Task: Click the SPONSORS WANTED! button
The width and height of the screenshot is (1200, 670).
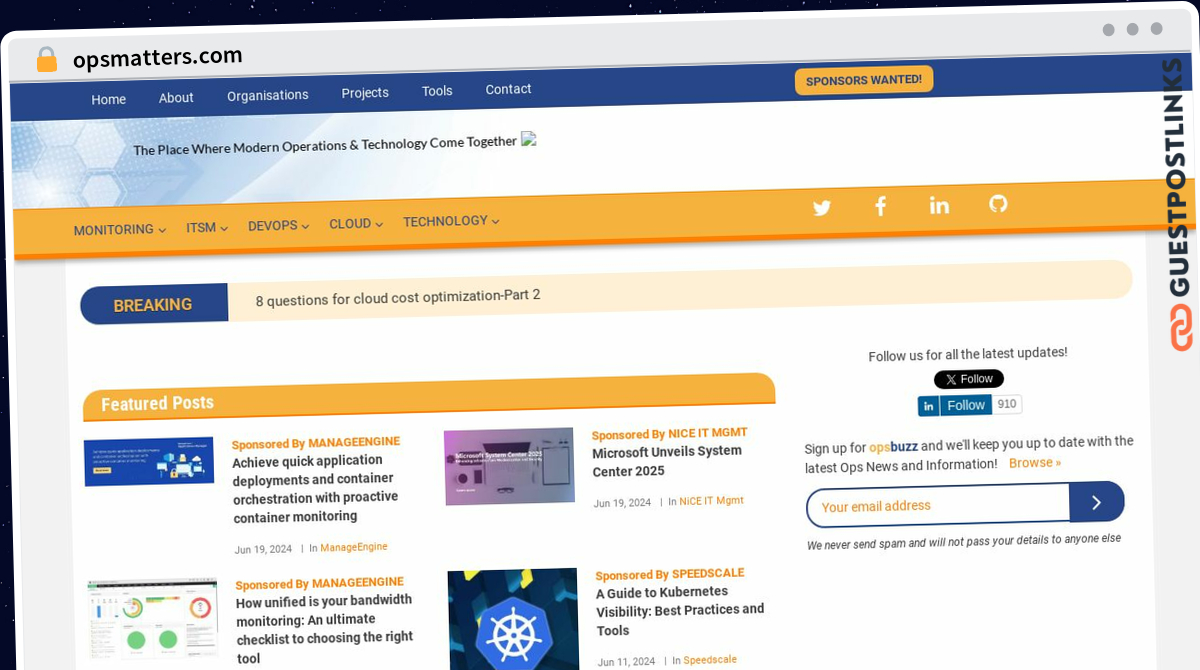Action: click(x=864, y=80)
